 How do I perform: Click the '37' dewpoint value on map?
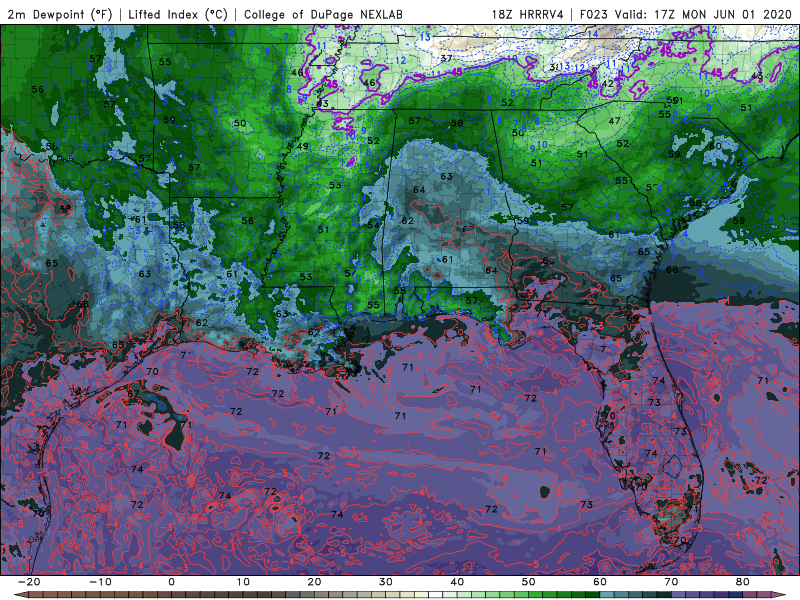click(446, 58)
